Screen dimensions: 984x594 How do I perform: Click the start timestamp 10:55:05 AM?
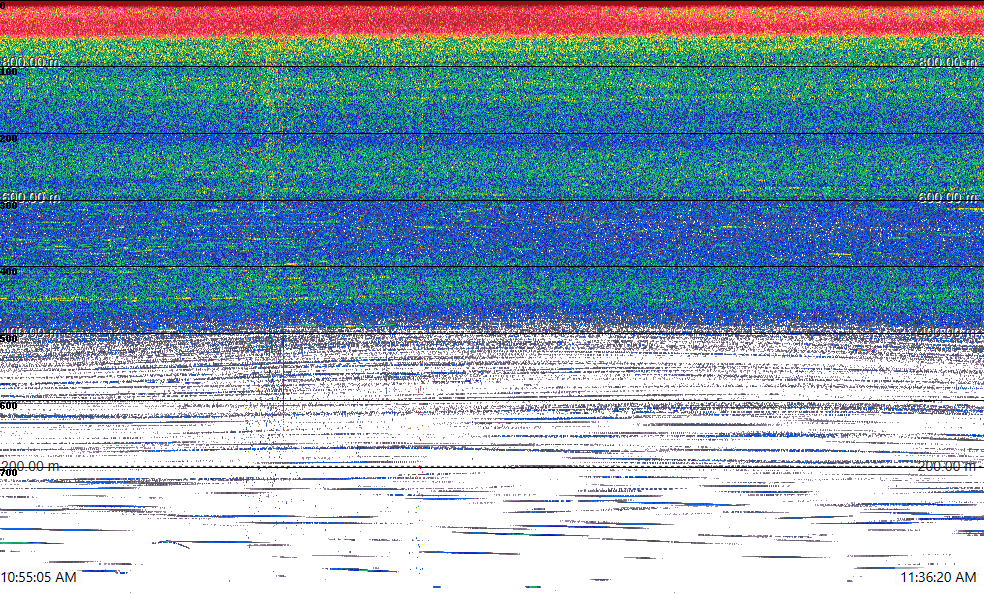click(x=39, y=577)
